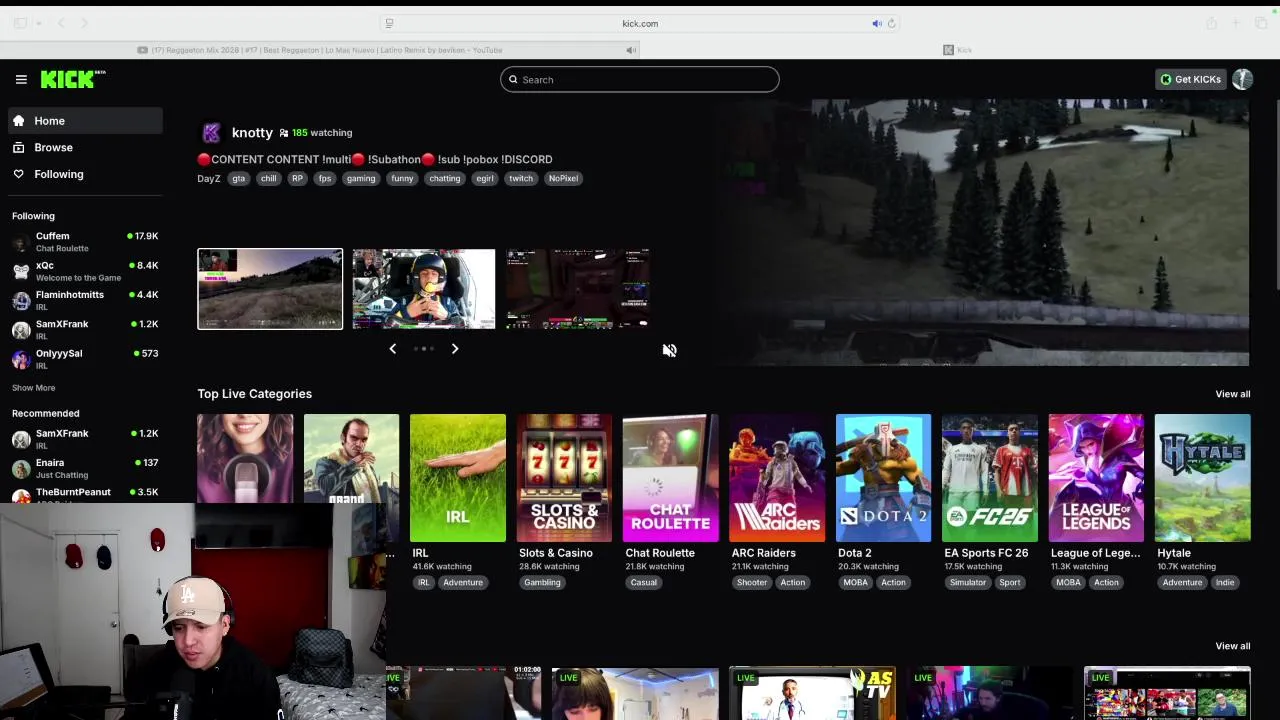Viewport: 1280px width, 720px height.
Task: Click the egirl tag
Action: click(x=485, y=179)
